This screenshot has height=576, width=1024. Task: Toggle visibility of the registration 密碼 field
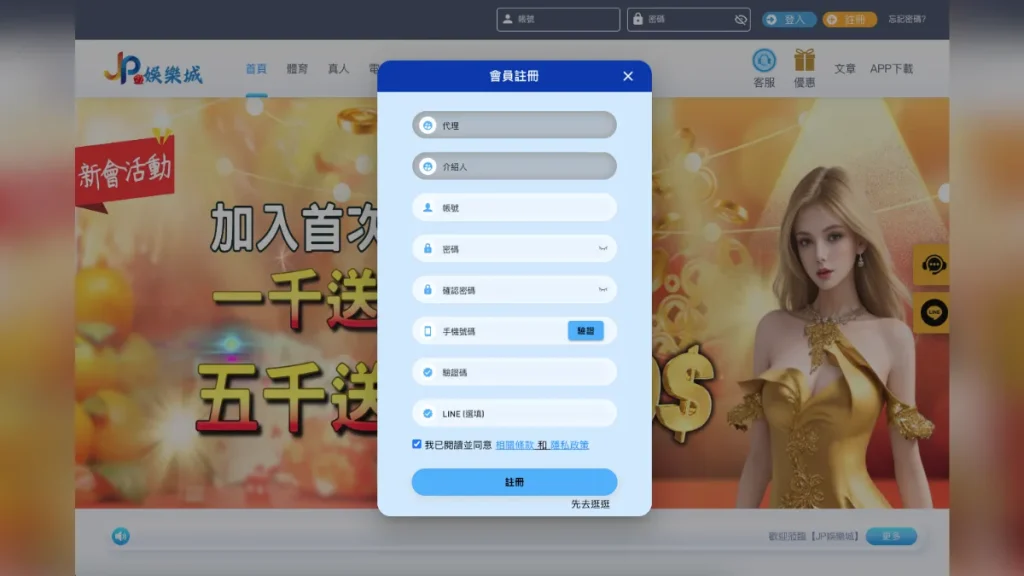pyautogui.click(x=601, y=248)
